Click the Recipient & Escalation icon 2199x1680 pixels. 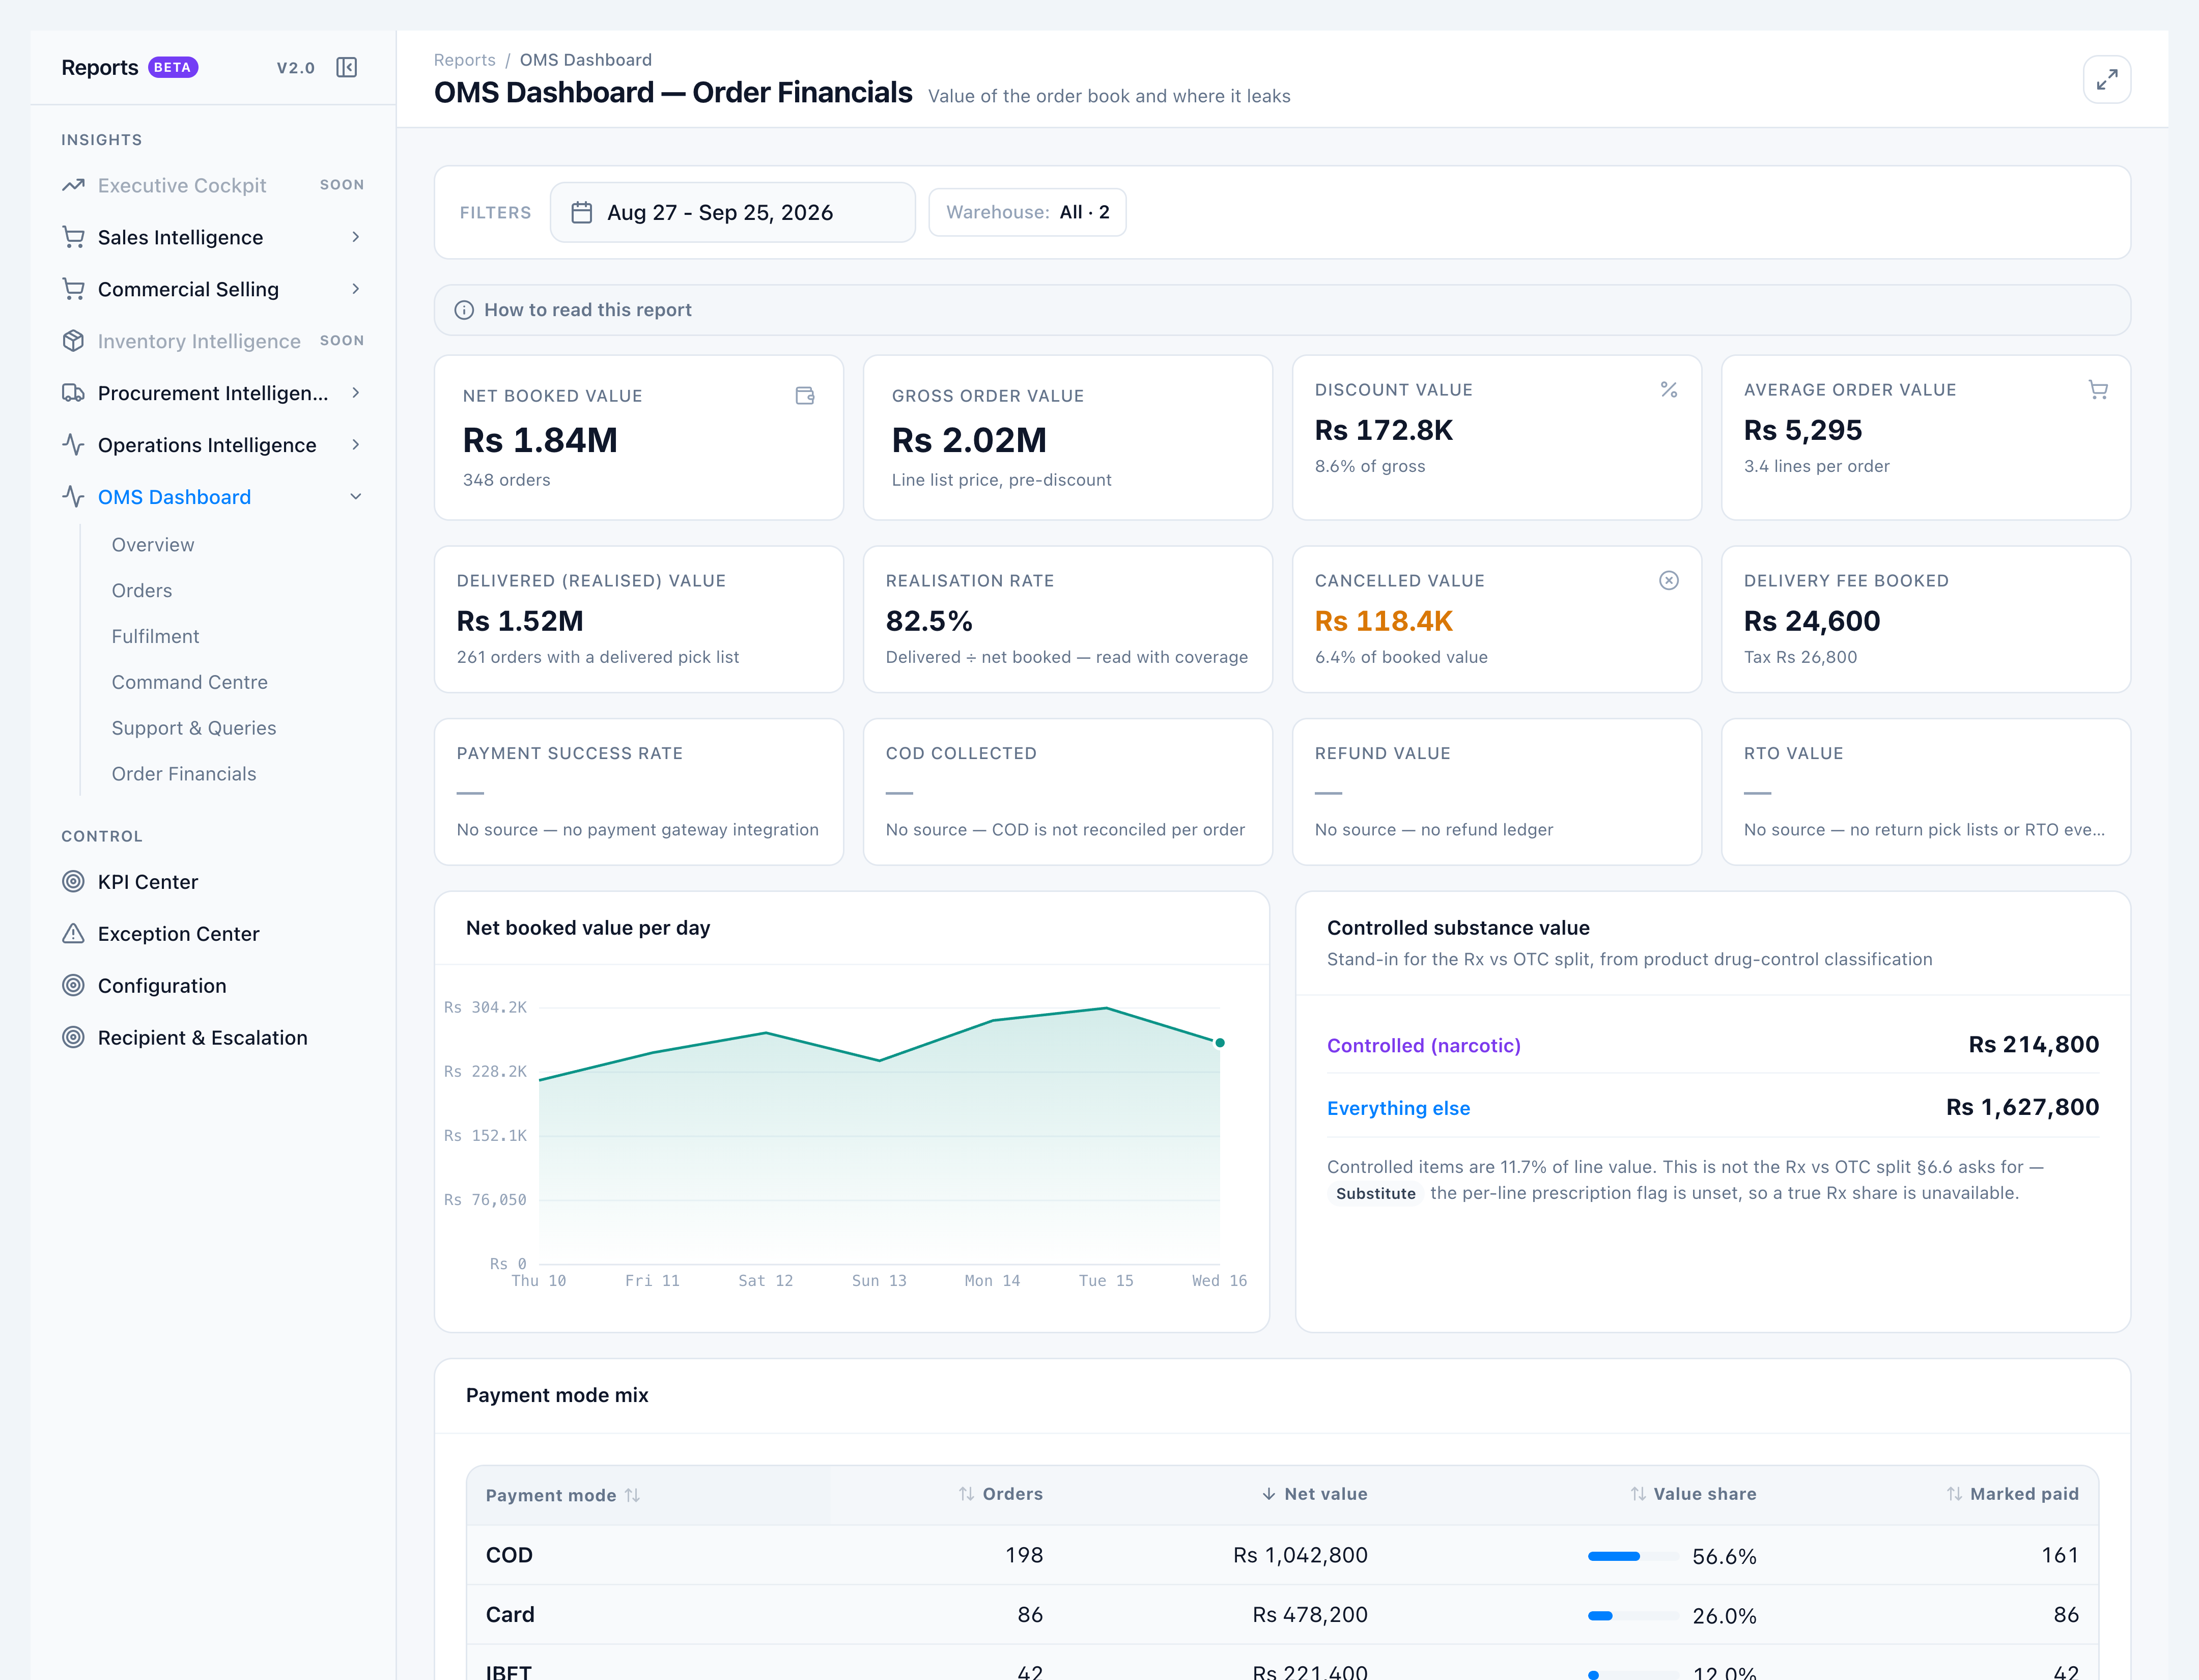73,1038
